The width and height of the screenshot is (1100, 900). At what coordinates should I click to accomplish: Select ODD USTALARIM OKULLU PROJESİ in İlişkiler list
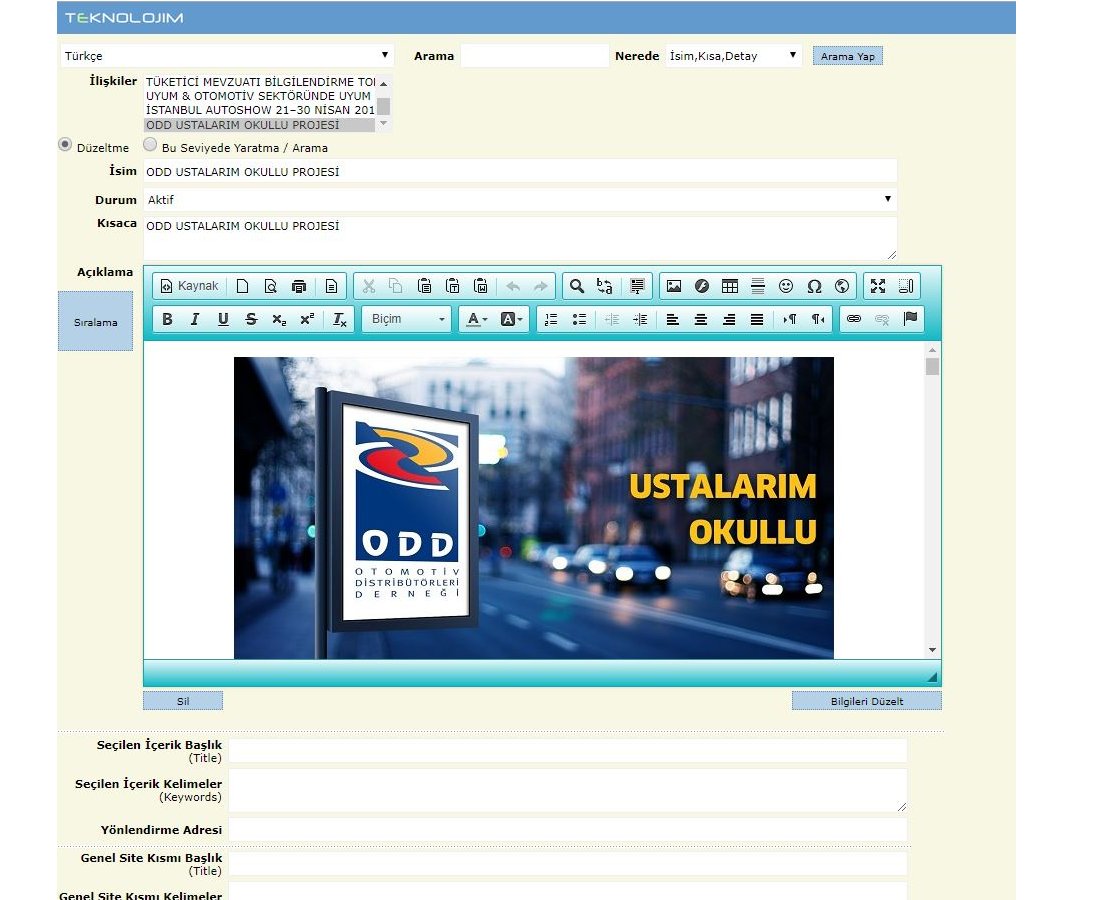260,125
